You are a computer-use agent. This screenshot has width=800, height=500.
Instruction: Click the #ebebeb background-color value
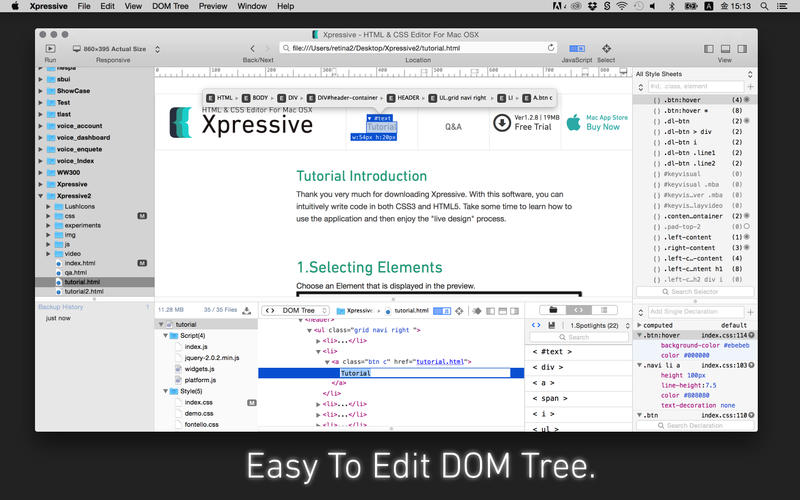coord(736,345)
